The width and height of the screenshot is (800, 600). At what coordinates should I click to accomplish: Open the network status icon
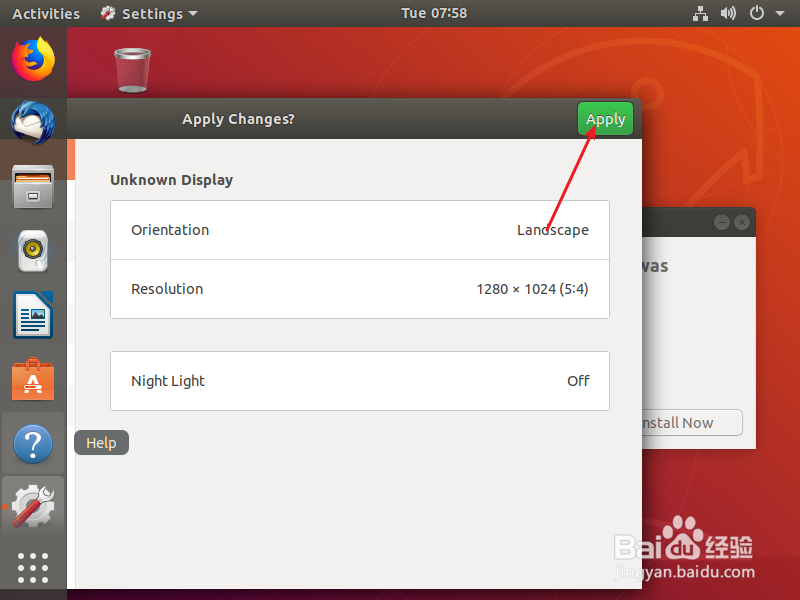700,13
